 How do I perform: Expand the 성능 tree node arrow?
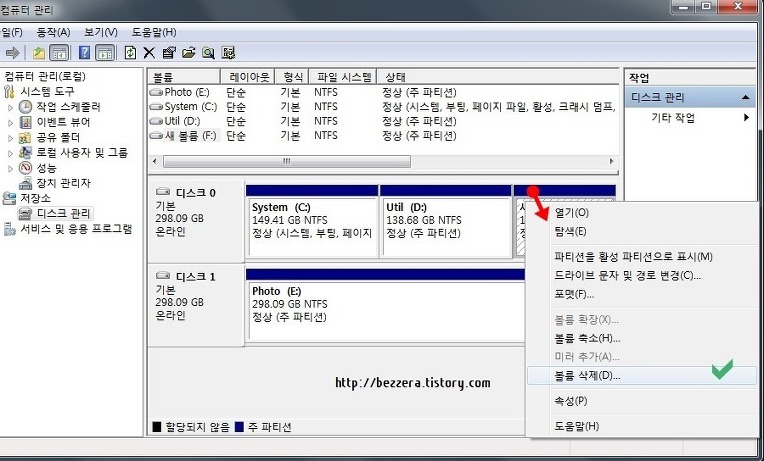pos(10,168)
